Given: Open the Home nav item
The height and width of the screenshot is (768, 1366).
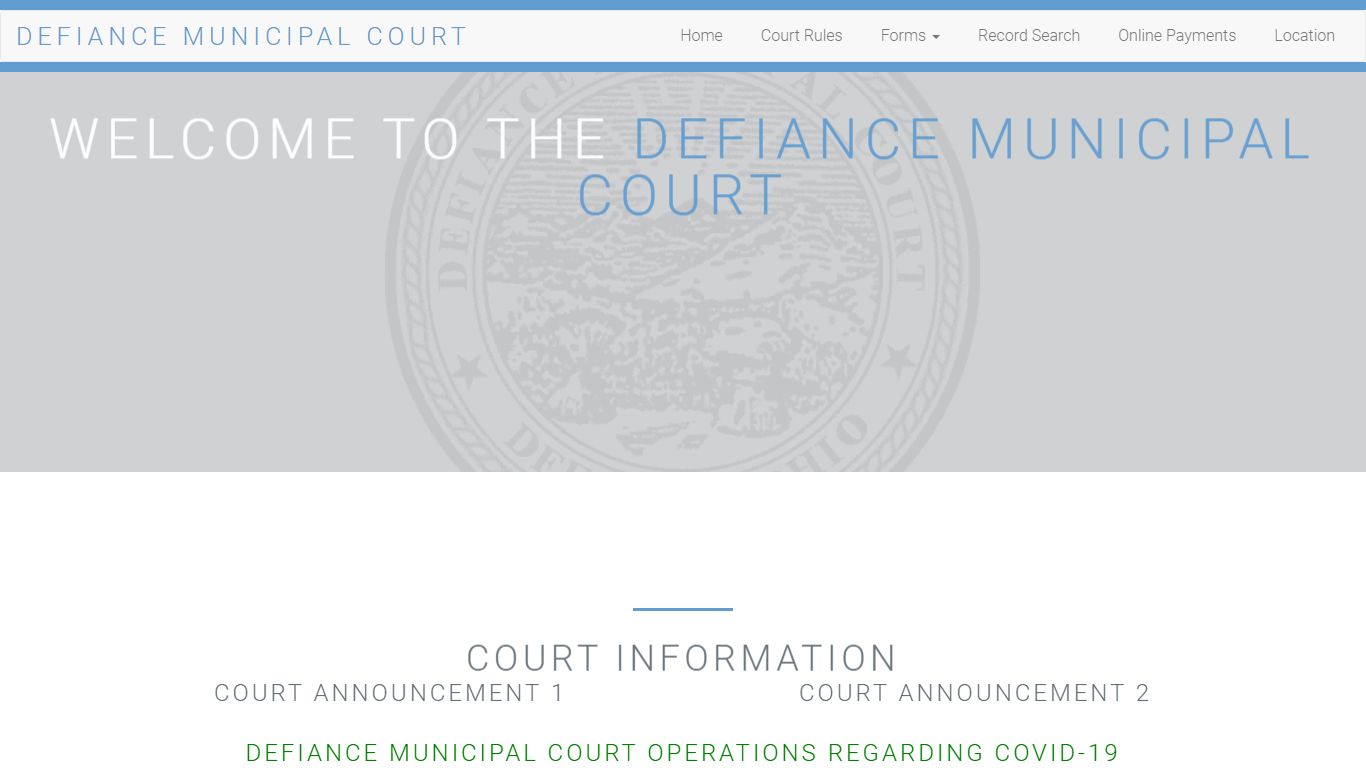Looking at the screenshot, I should tap(701, 36).
